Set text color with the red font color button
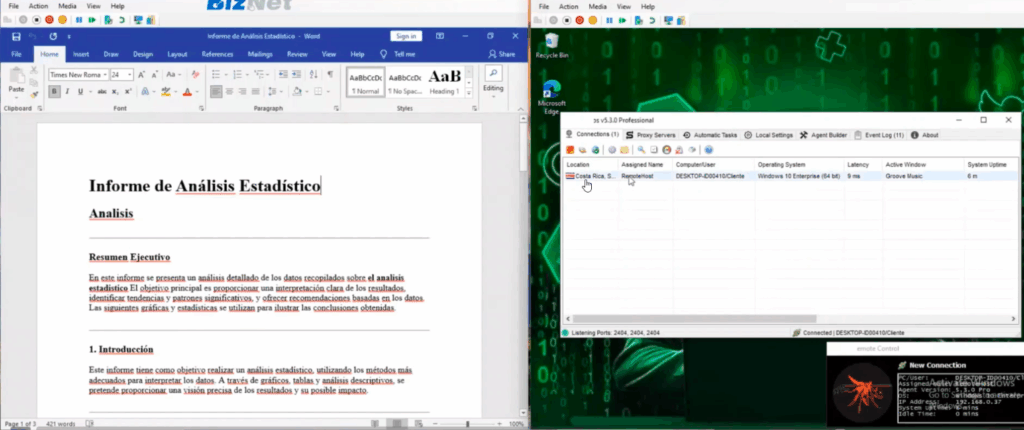 click(x=186, y=92)
